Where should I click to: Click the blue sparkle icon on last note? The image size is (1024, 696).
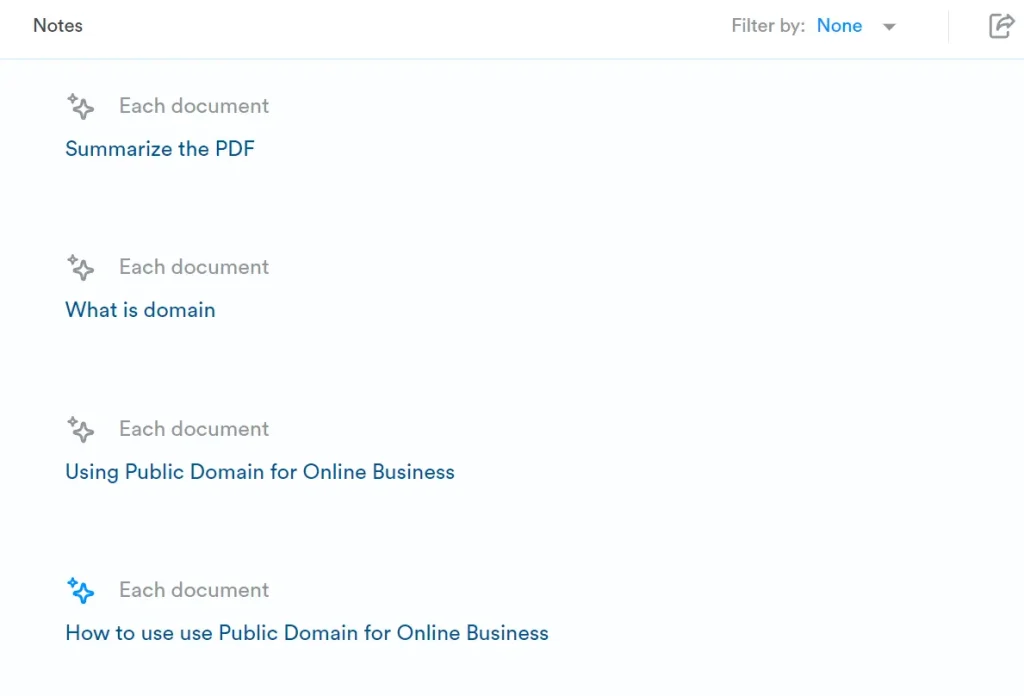click(80, 590)
